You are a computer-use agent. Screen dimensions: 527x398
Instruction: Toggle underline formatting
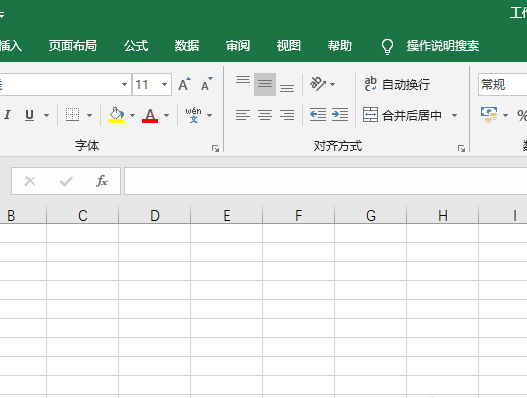[30, 115]
